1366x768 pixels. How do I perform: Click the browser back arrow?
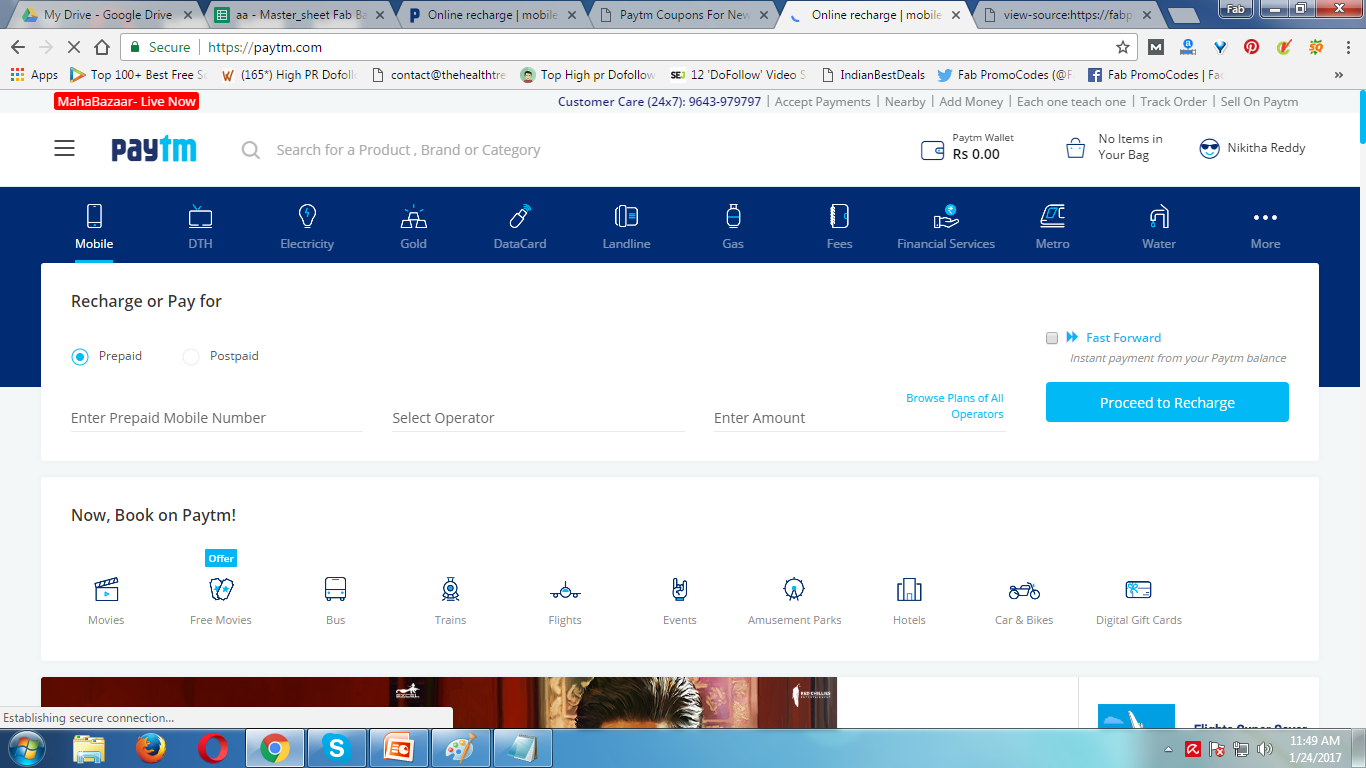18,47
